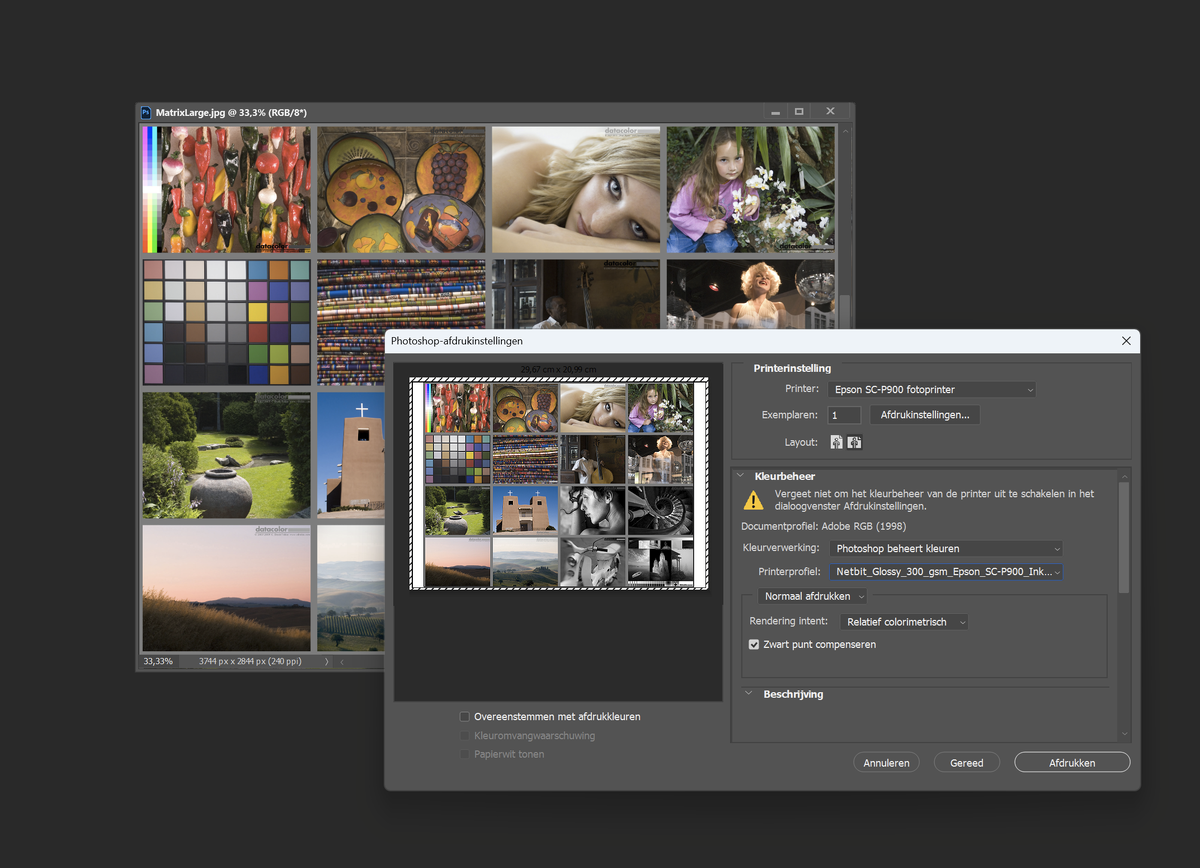Click the Photoshop icon in document title bar

[x=146, y=113]
